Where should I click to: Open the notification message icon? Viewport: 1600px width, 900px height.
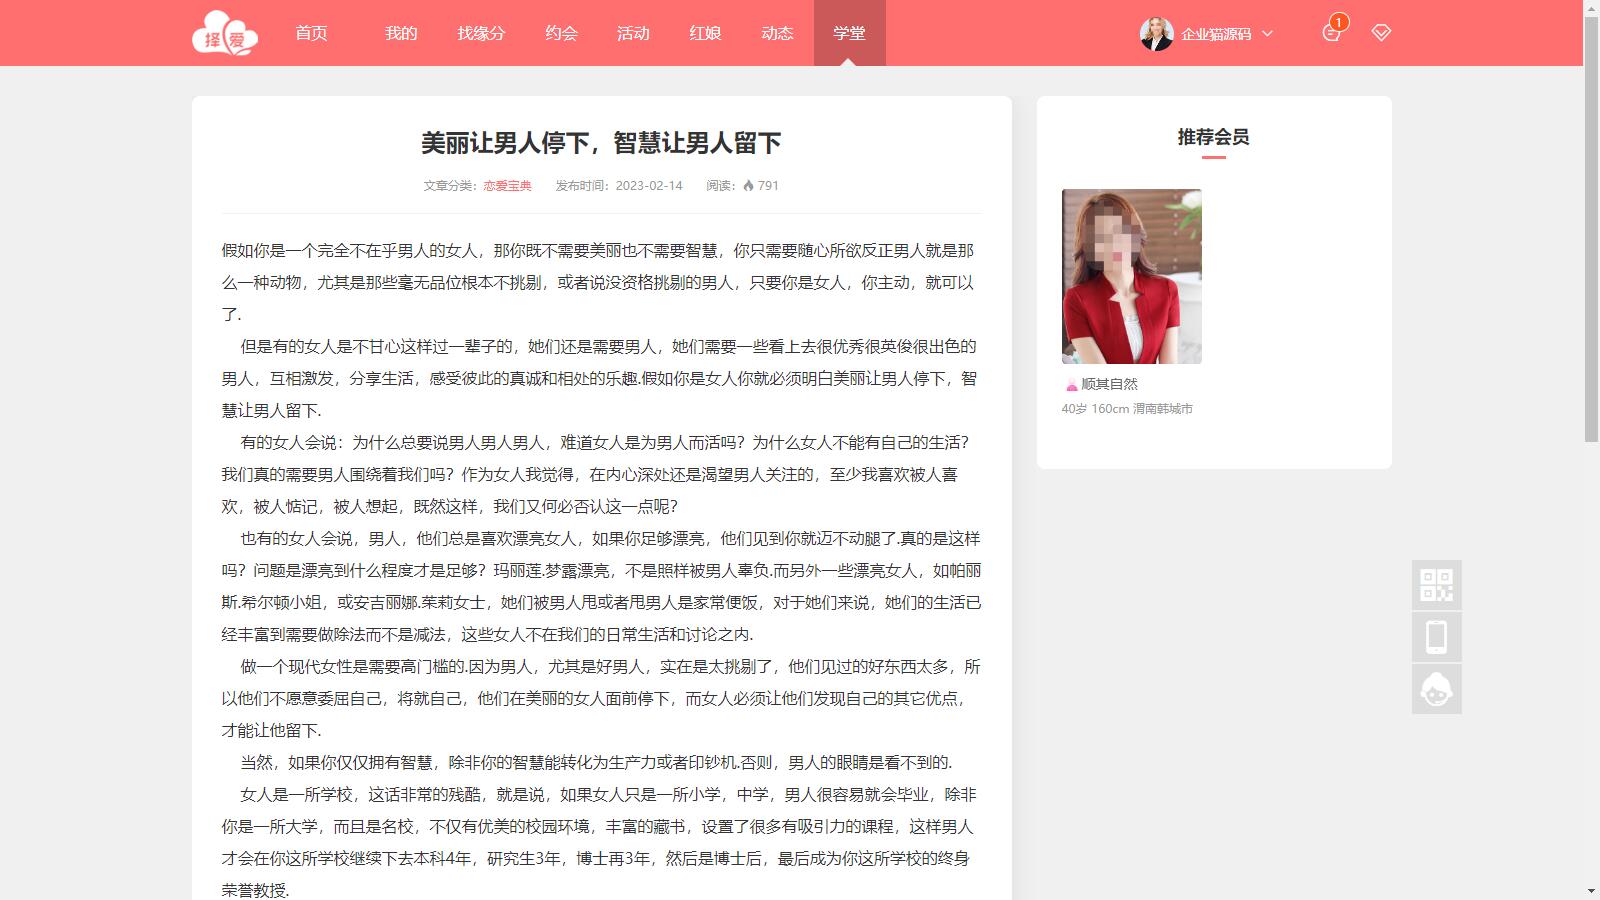pyautogui.click(x=1330, y=33)
